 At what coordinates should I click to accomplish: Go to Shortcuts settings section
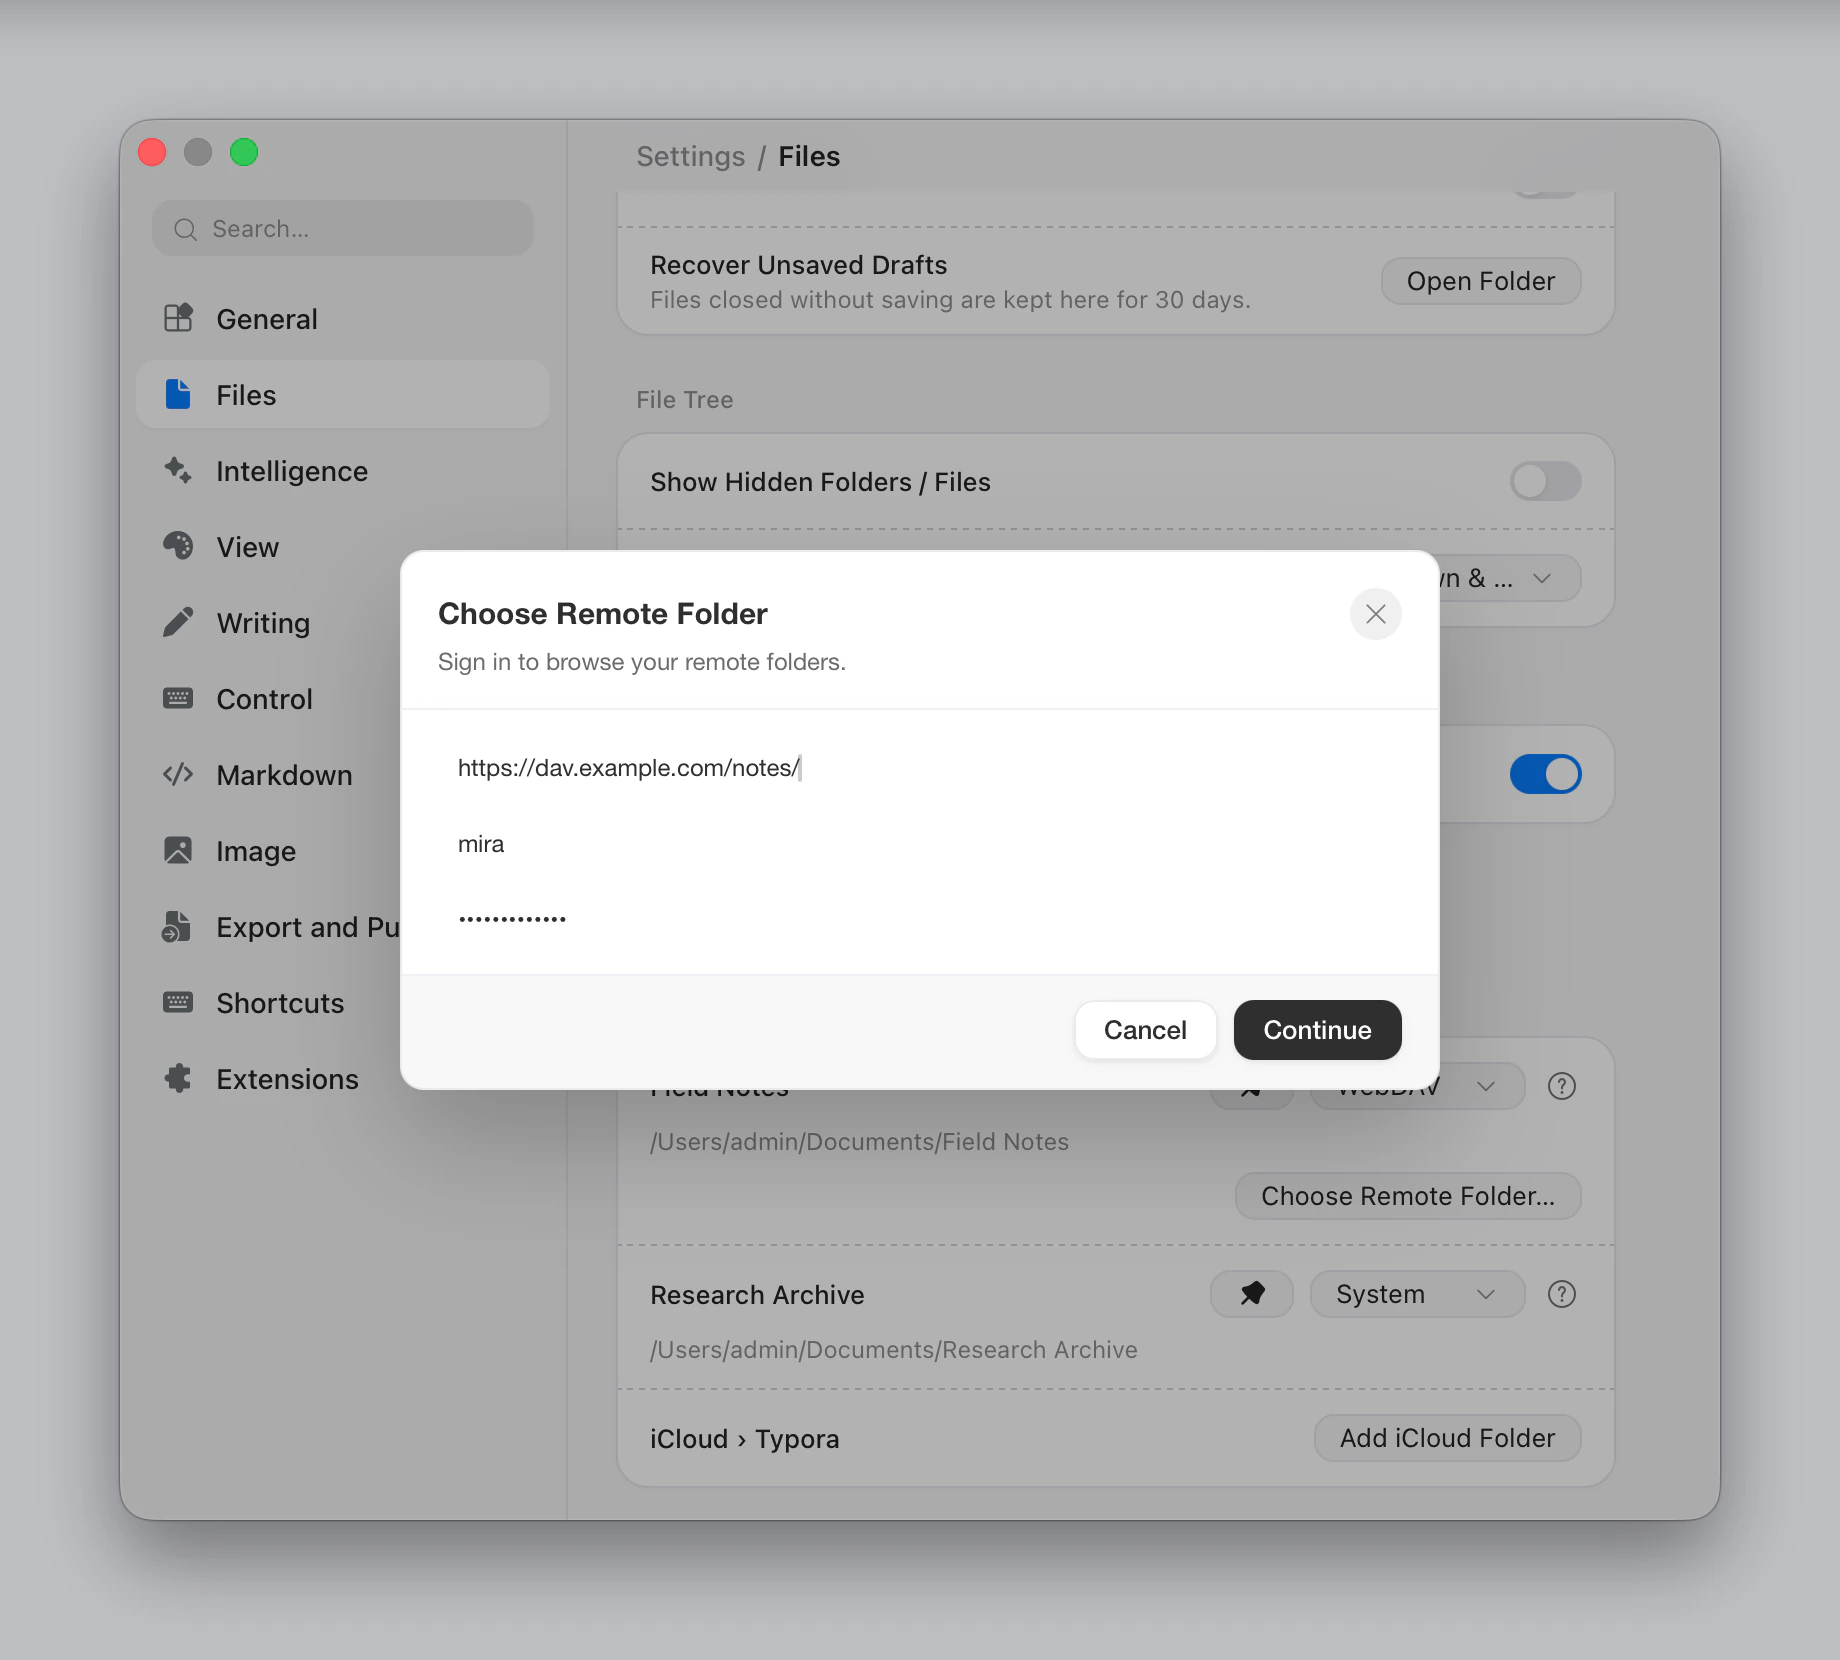point(268,1002)
